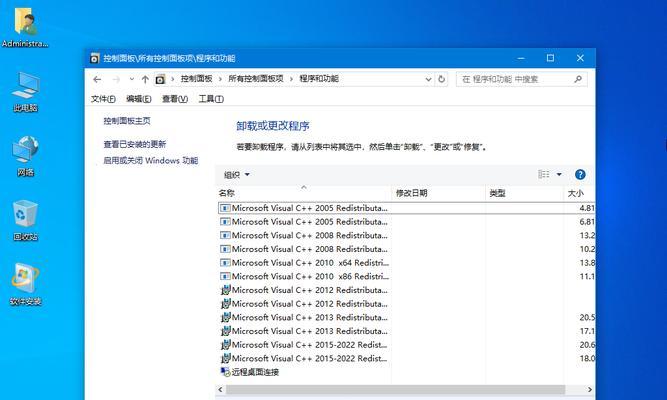Click icon of first Visual C++ 2015-2022 row

(225, 344)
